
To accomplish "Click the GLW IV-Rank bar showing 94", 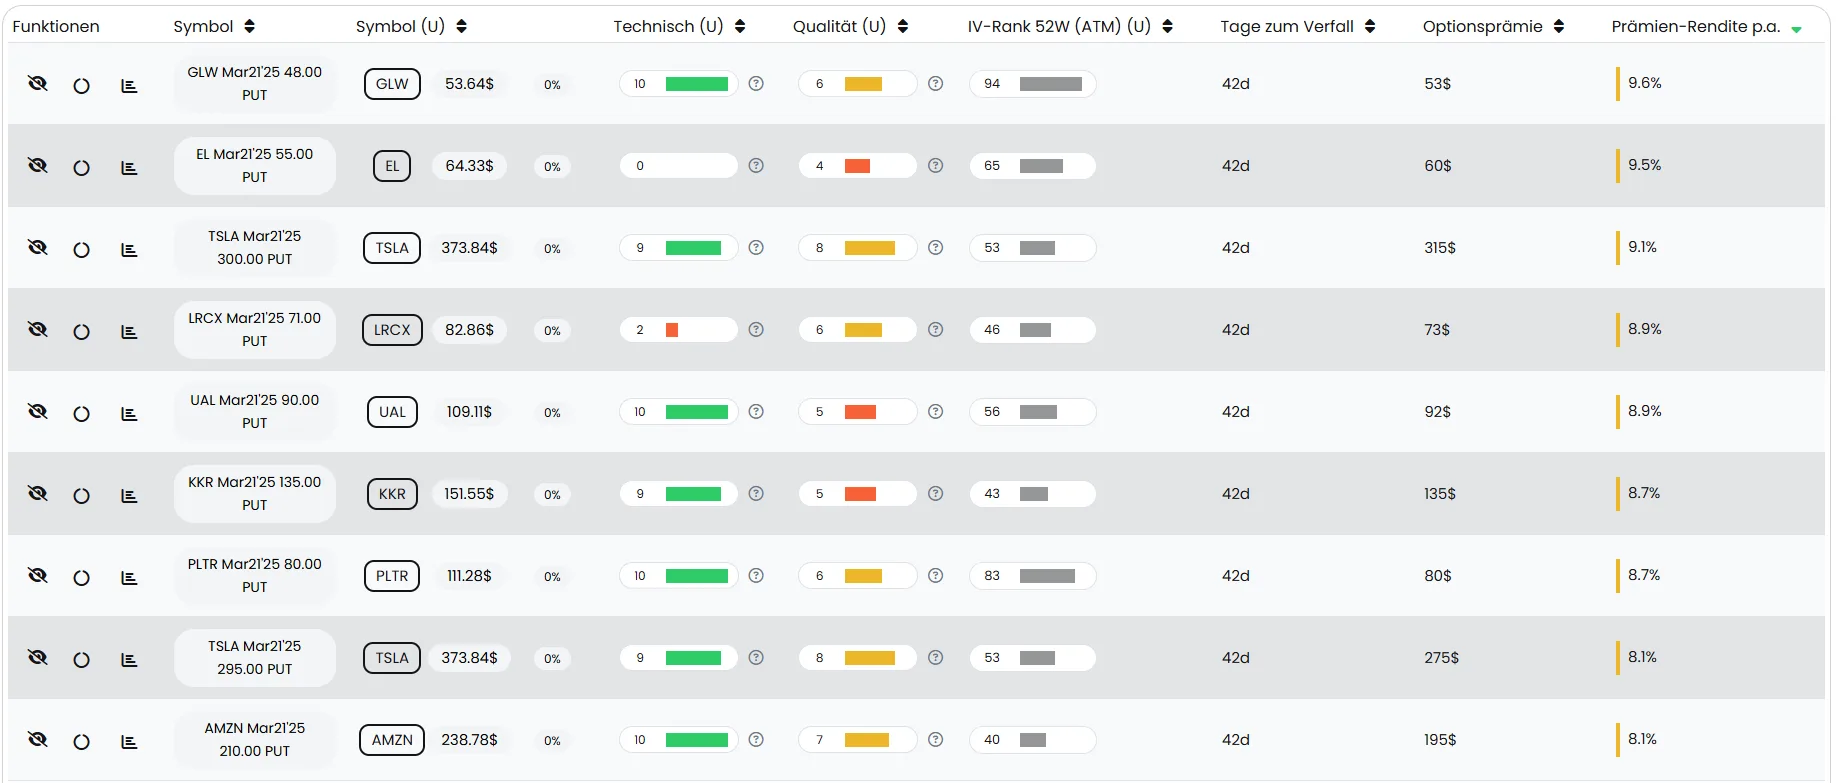I will tap(1033, 84).
